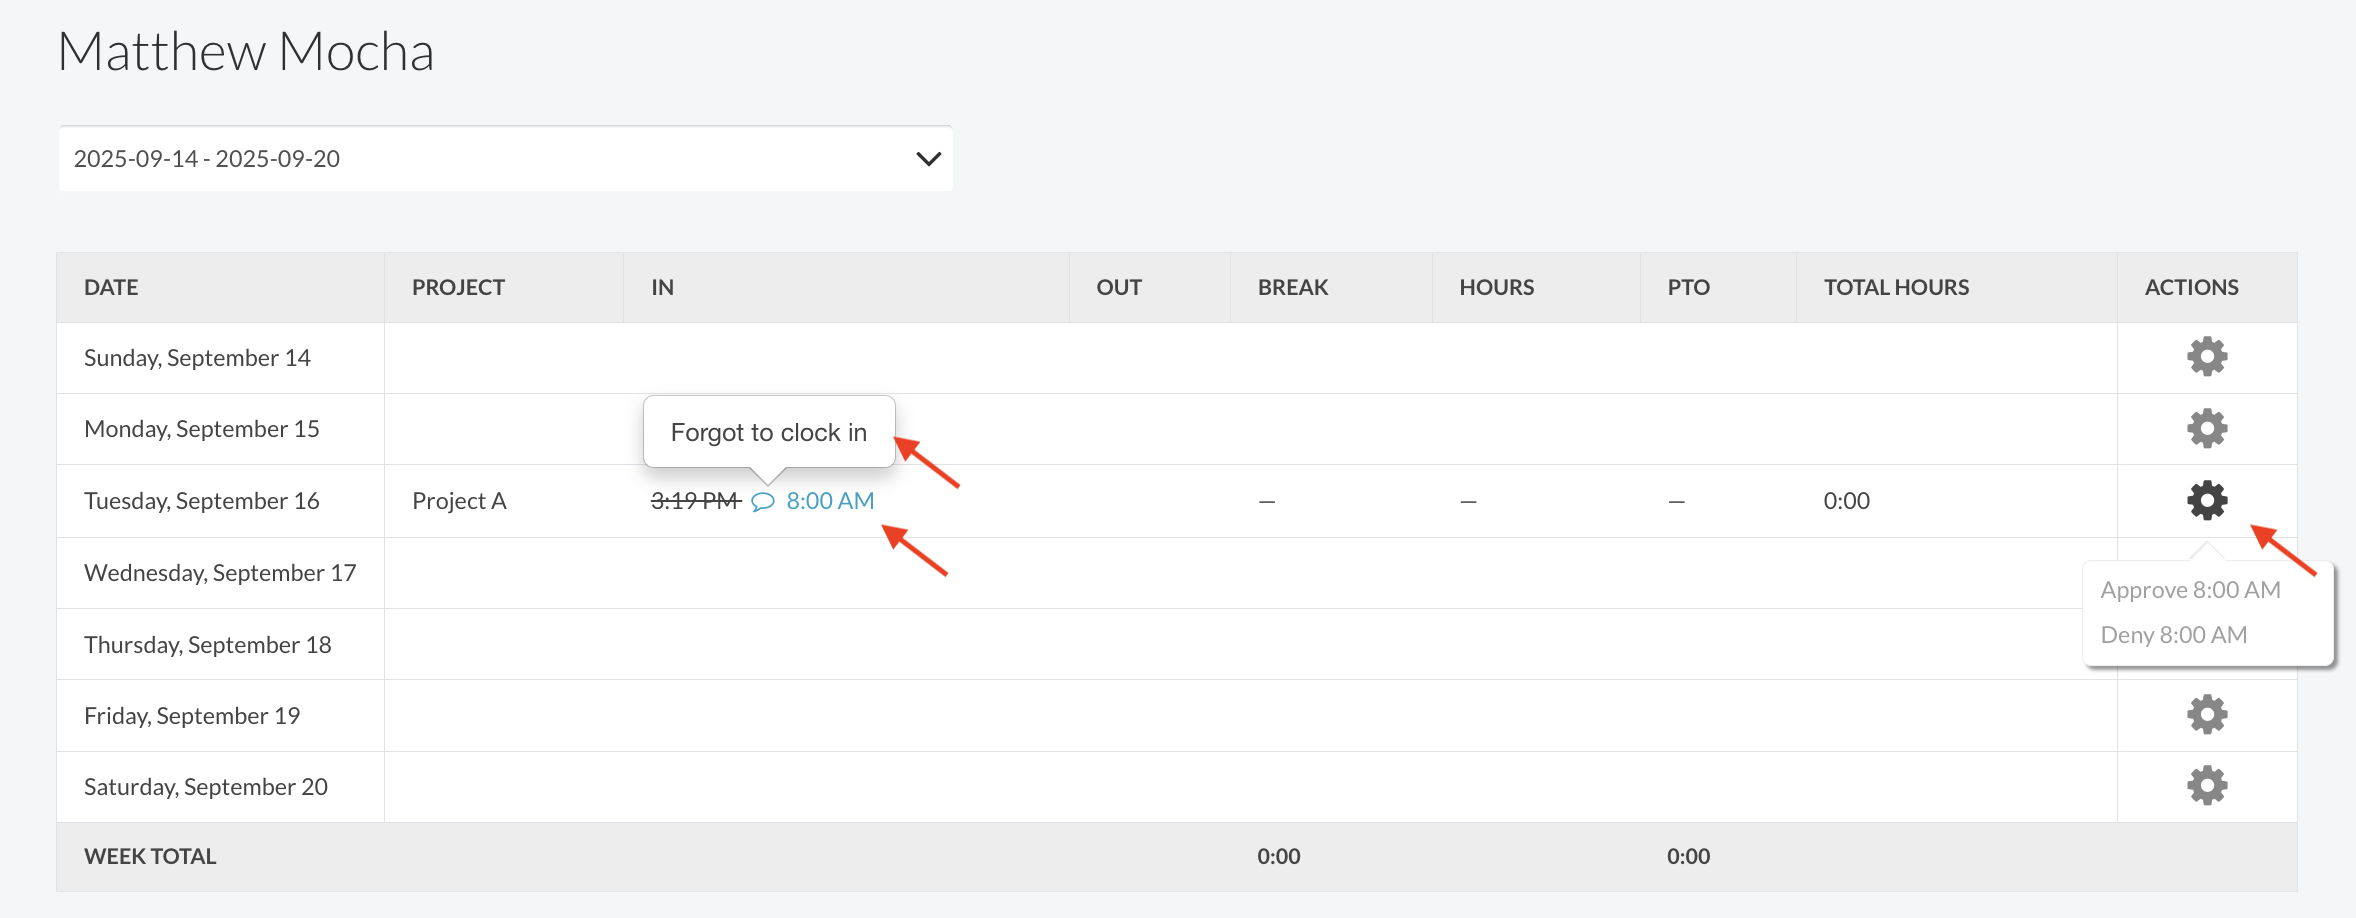
Task: Click the DATE column header
Action: tap(111, 288)
